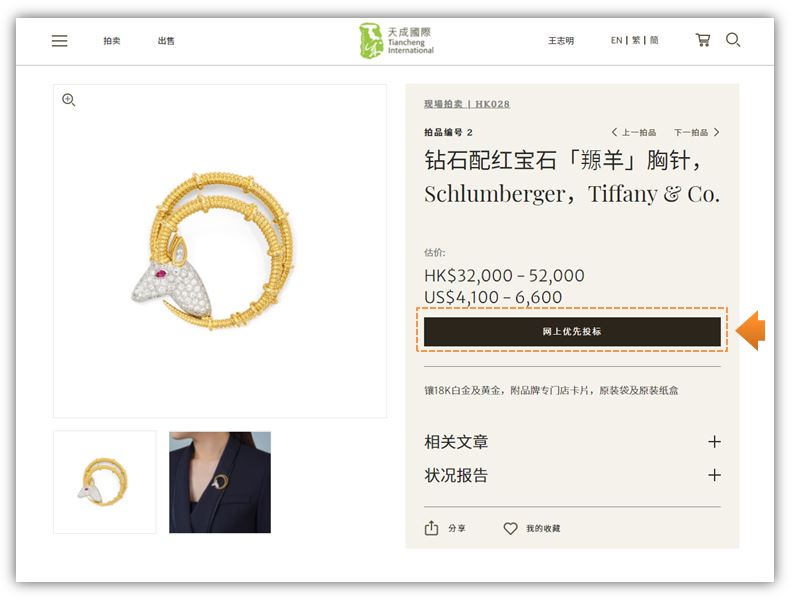Switch language to EN
This screenshot has height=601, width=792.
[616, 40]
